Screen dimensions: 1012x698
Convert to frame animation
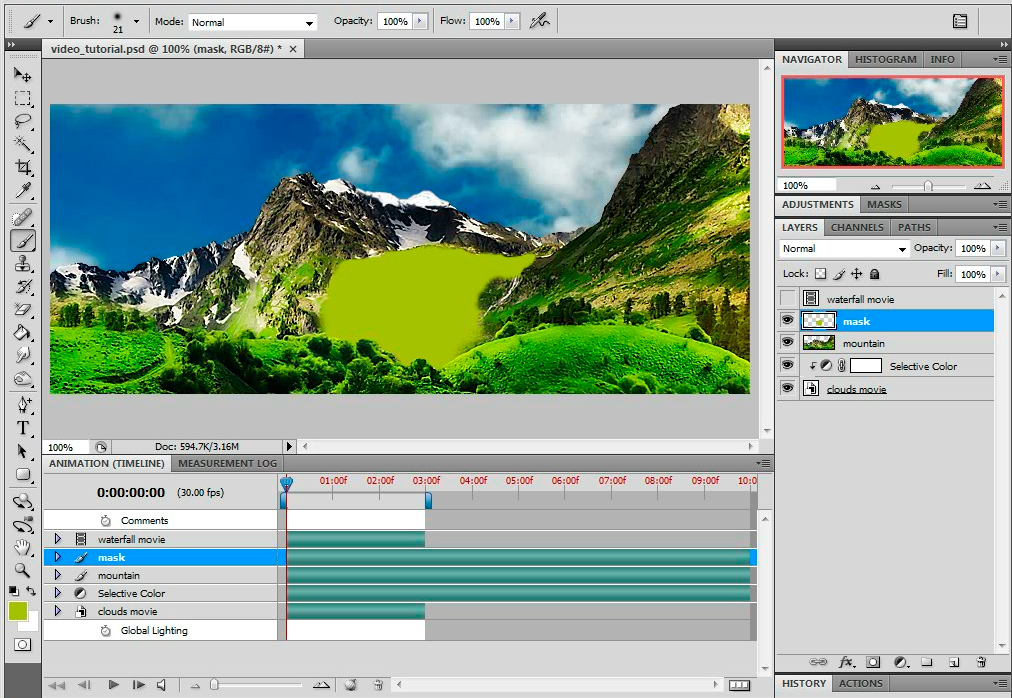click(740, 685)
